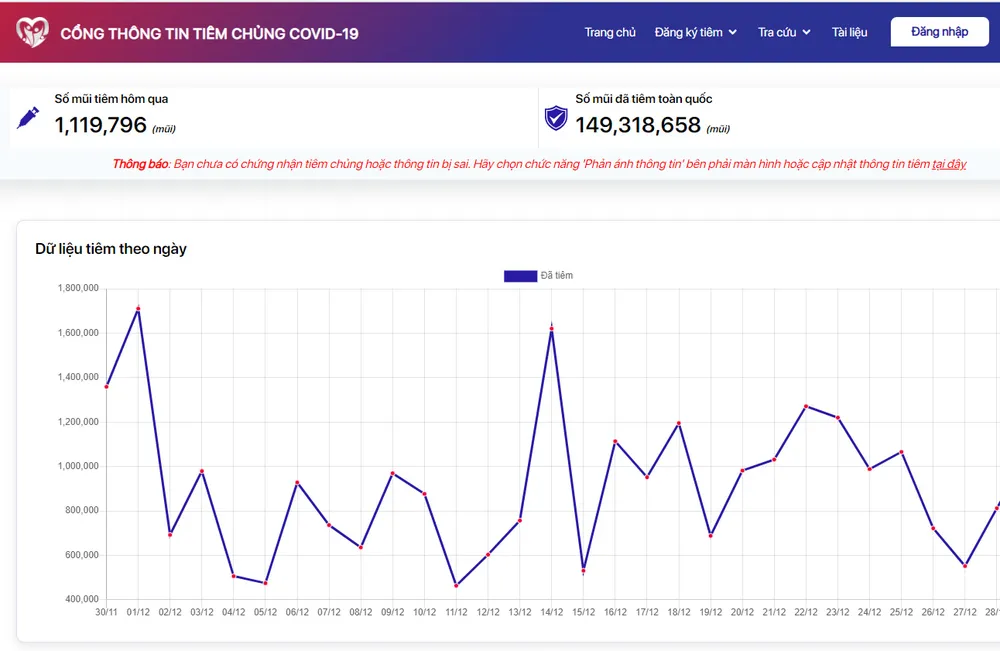Click the 22/12 data point on chart
The height and width of the screenshot is (651, 1000).
coord(806,406)
